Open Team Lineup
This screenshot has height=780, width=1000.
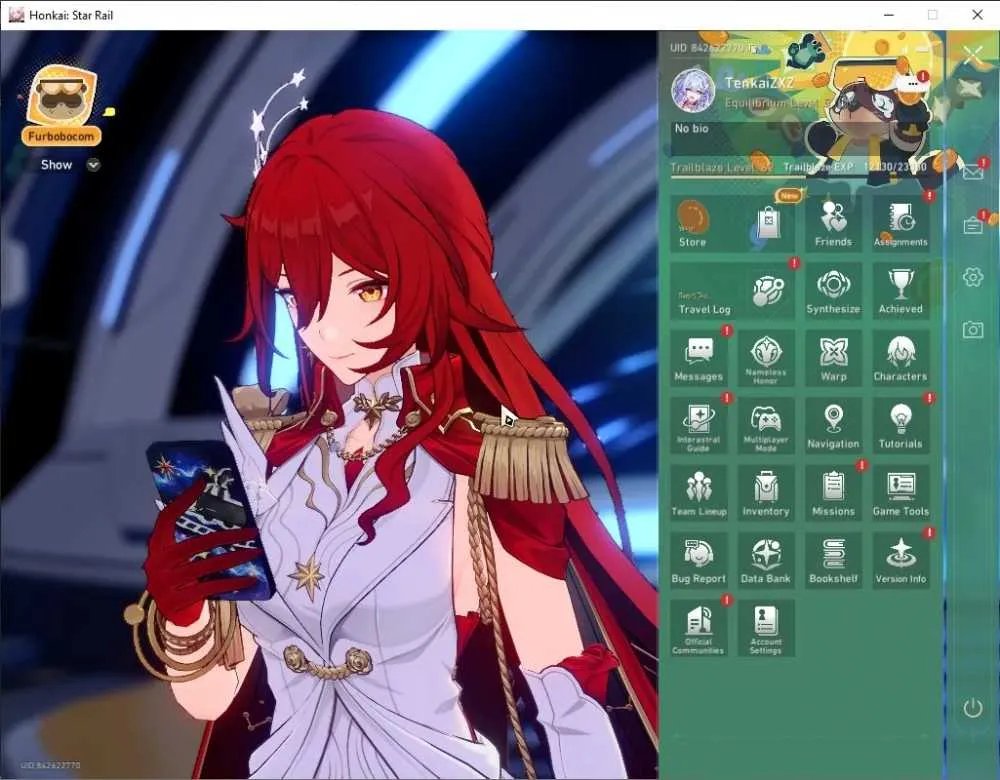[698, 494]
